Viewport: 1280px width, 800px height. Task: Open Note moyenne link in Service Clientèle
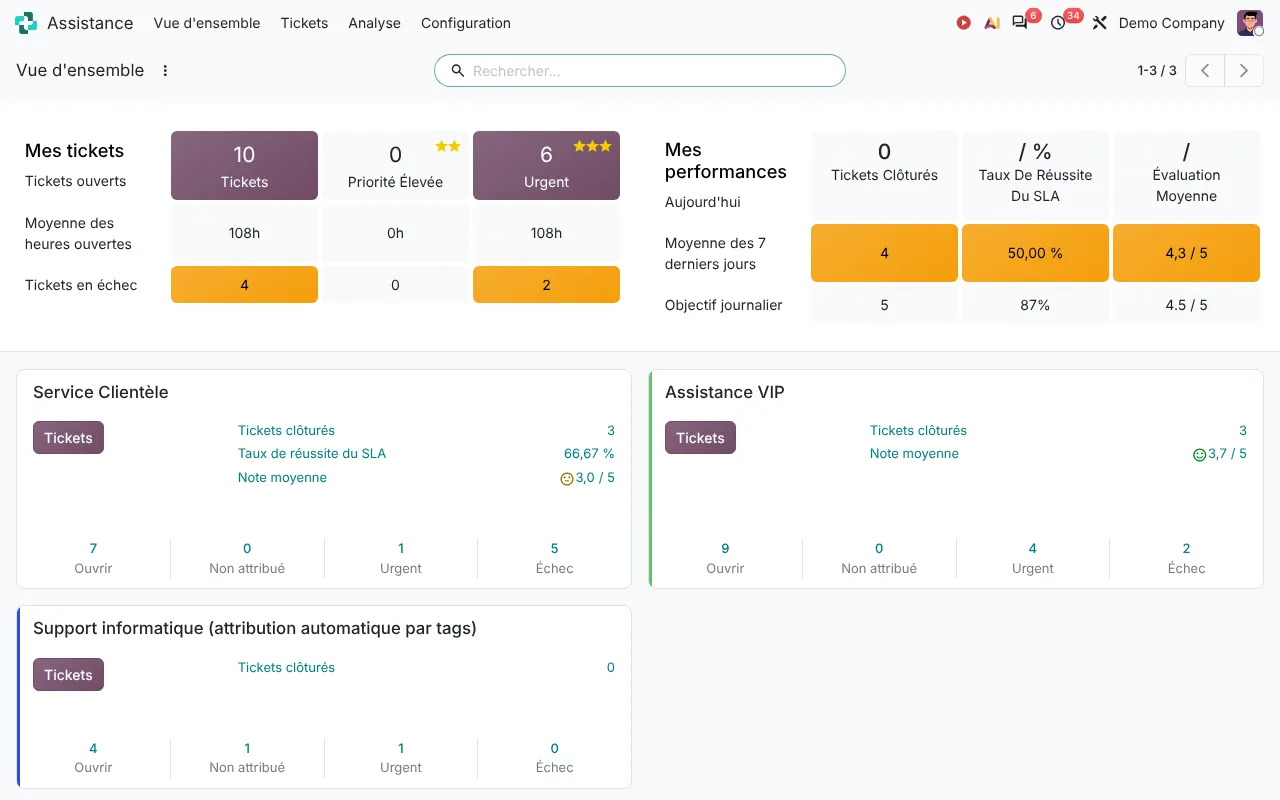(282, 478)
